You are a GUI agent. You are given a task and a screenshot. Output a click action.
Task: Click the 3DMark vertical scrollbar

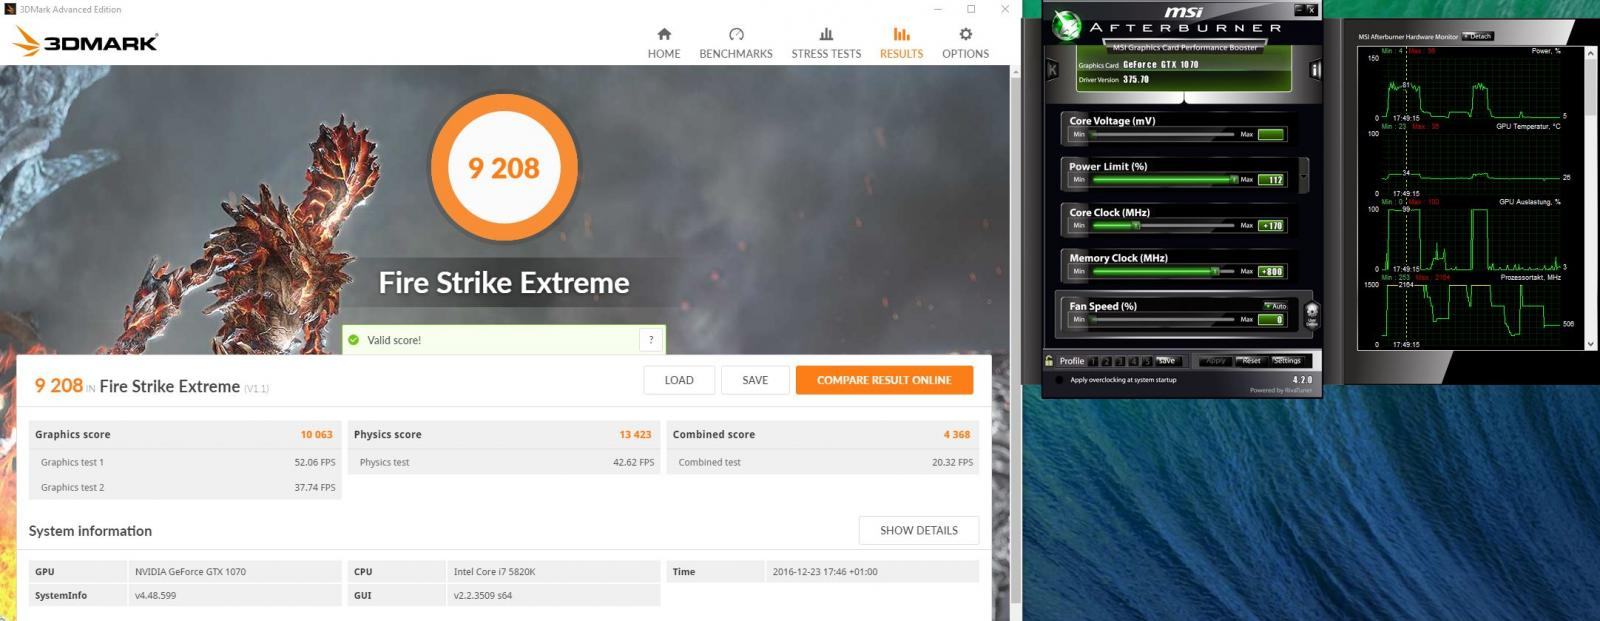(x=1015, y=340)
